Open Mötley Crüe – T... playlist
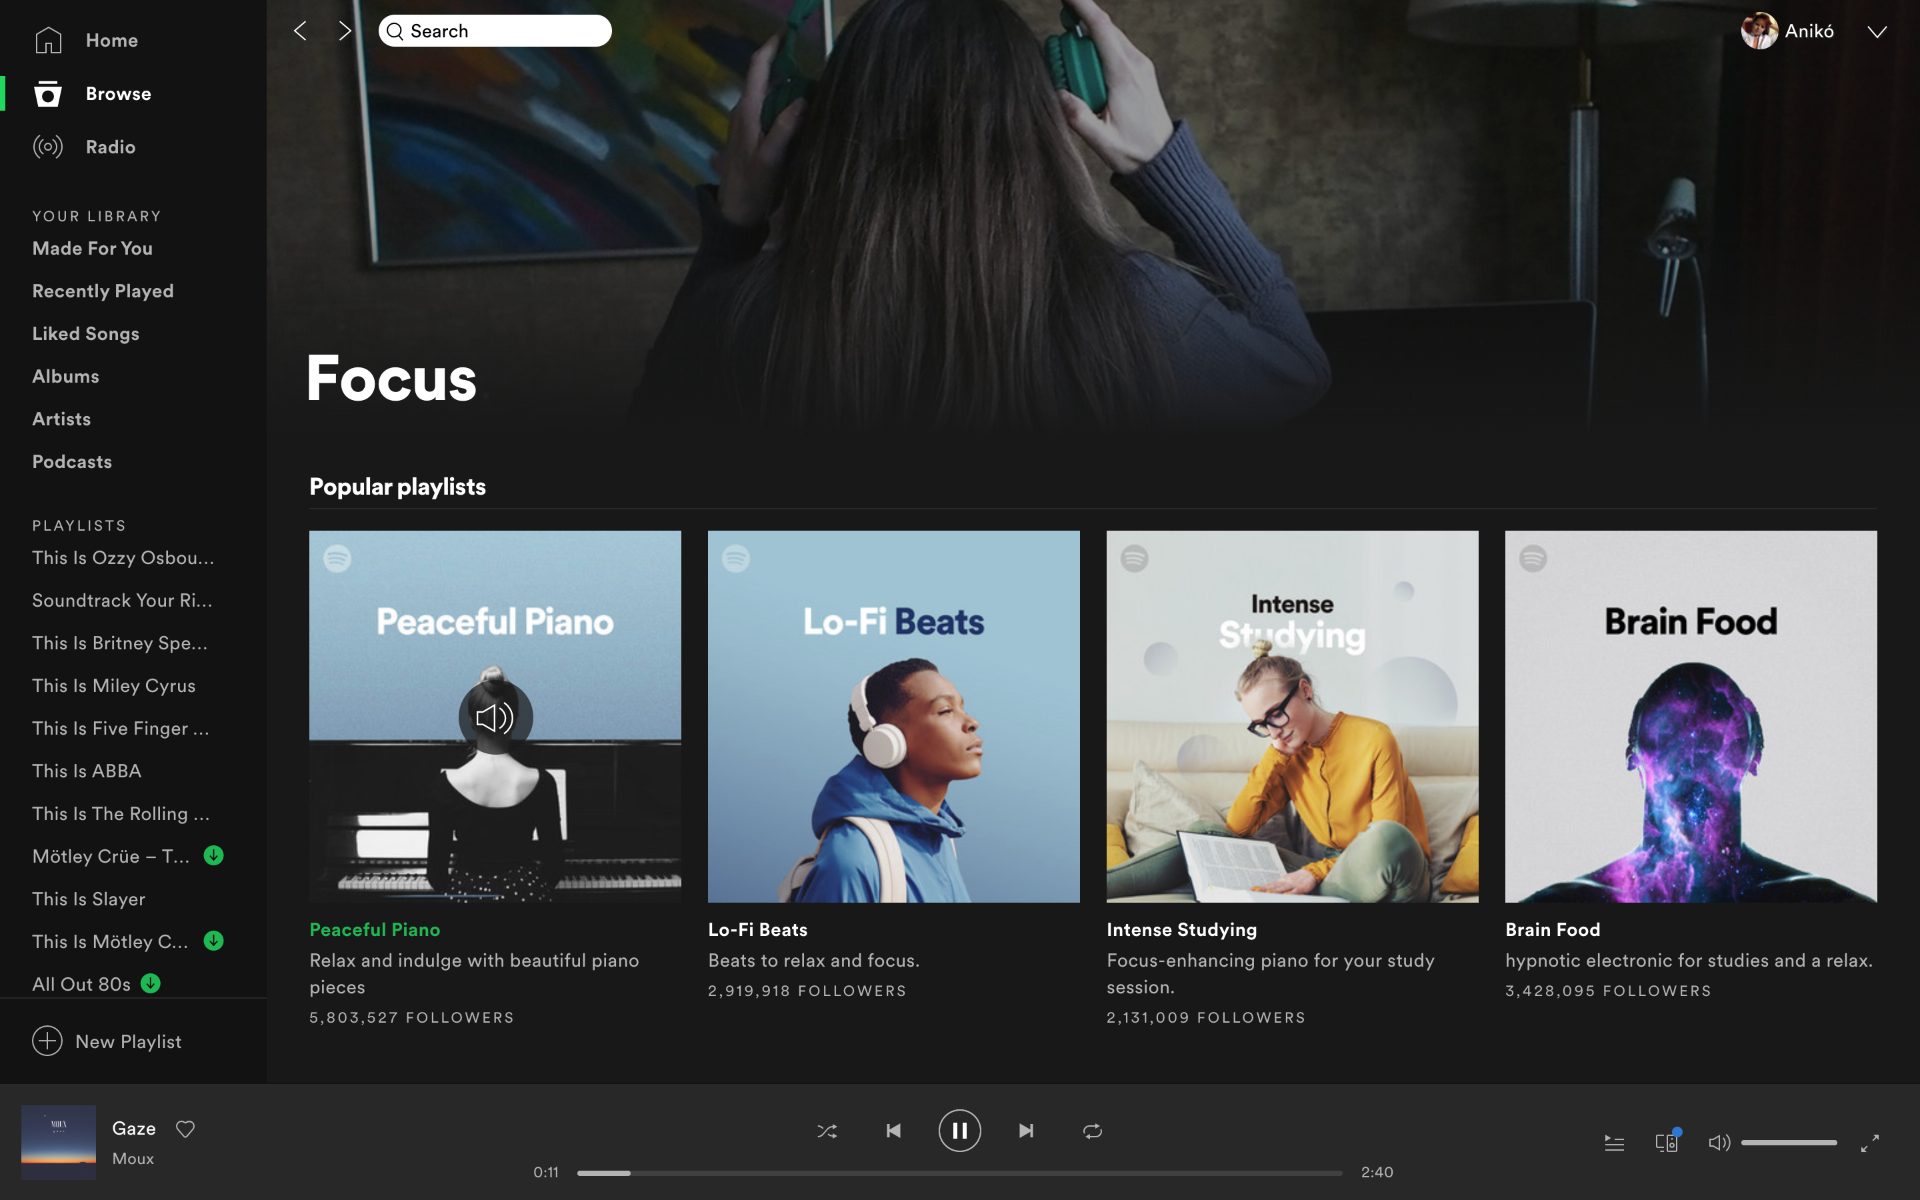The width and height of the screenshot is (1920, 1200). point(111,856)
